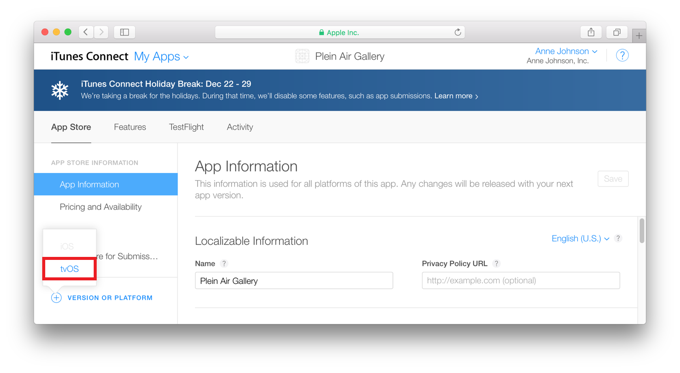Switch to the Features tab
The width and height of the screenshot is (680, 373).
pyautogui.click(x=130, y=127)
